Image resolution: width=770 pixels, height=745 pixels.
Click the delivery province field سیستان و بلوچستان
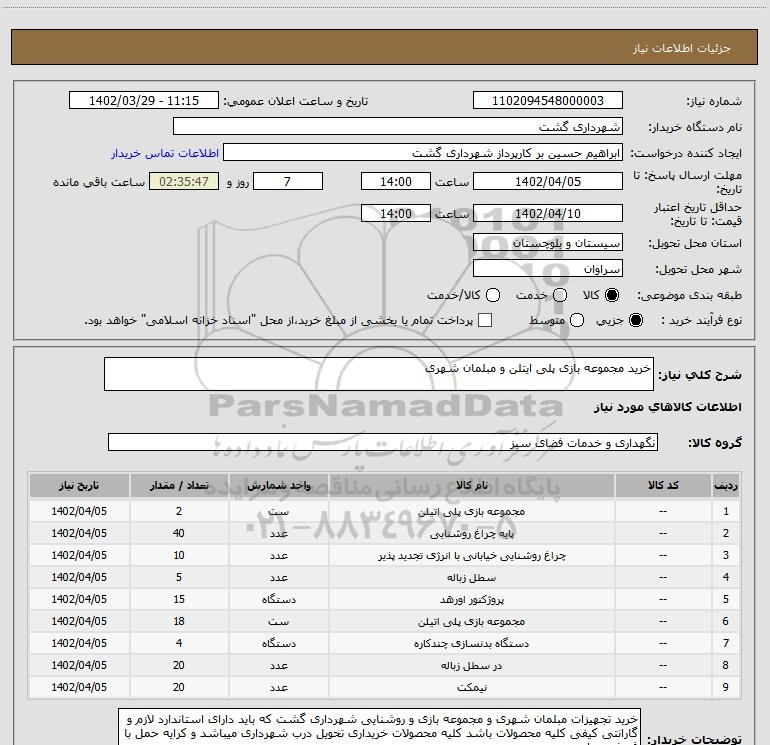point(546,243)
